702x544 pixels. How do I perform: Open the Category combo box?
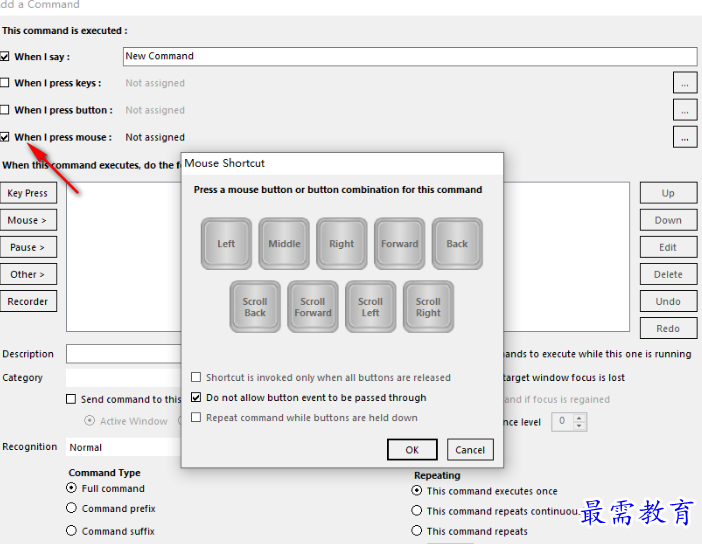point(124,377)
